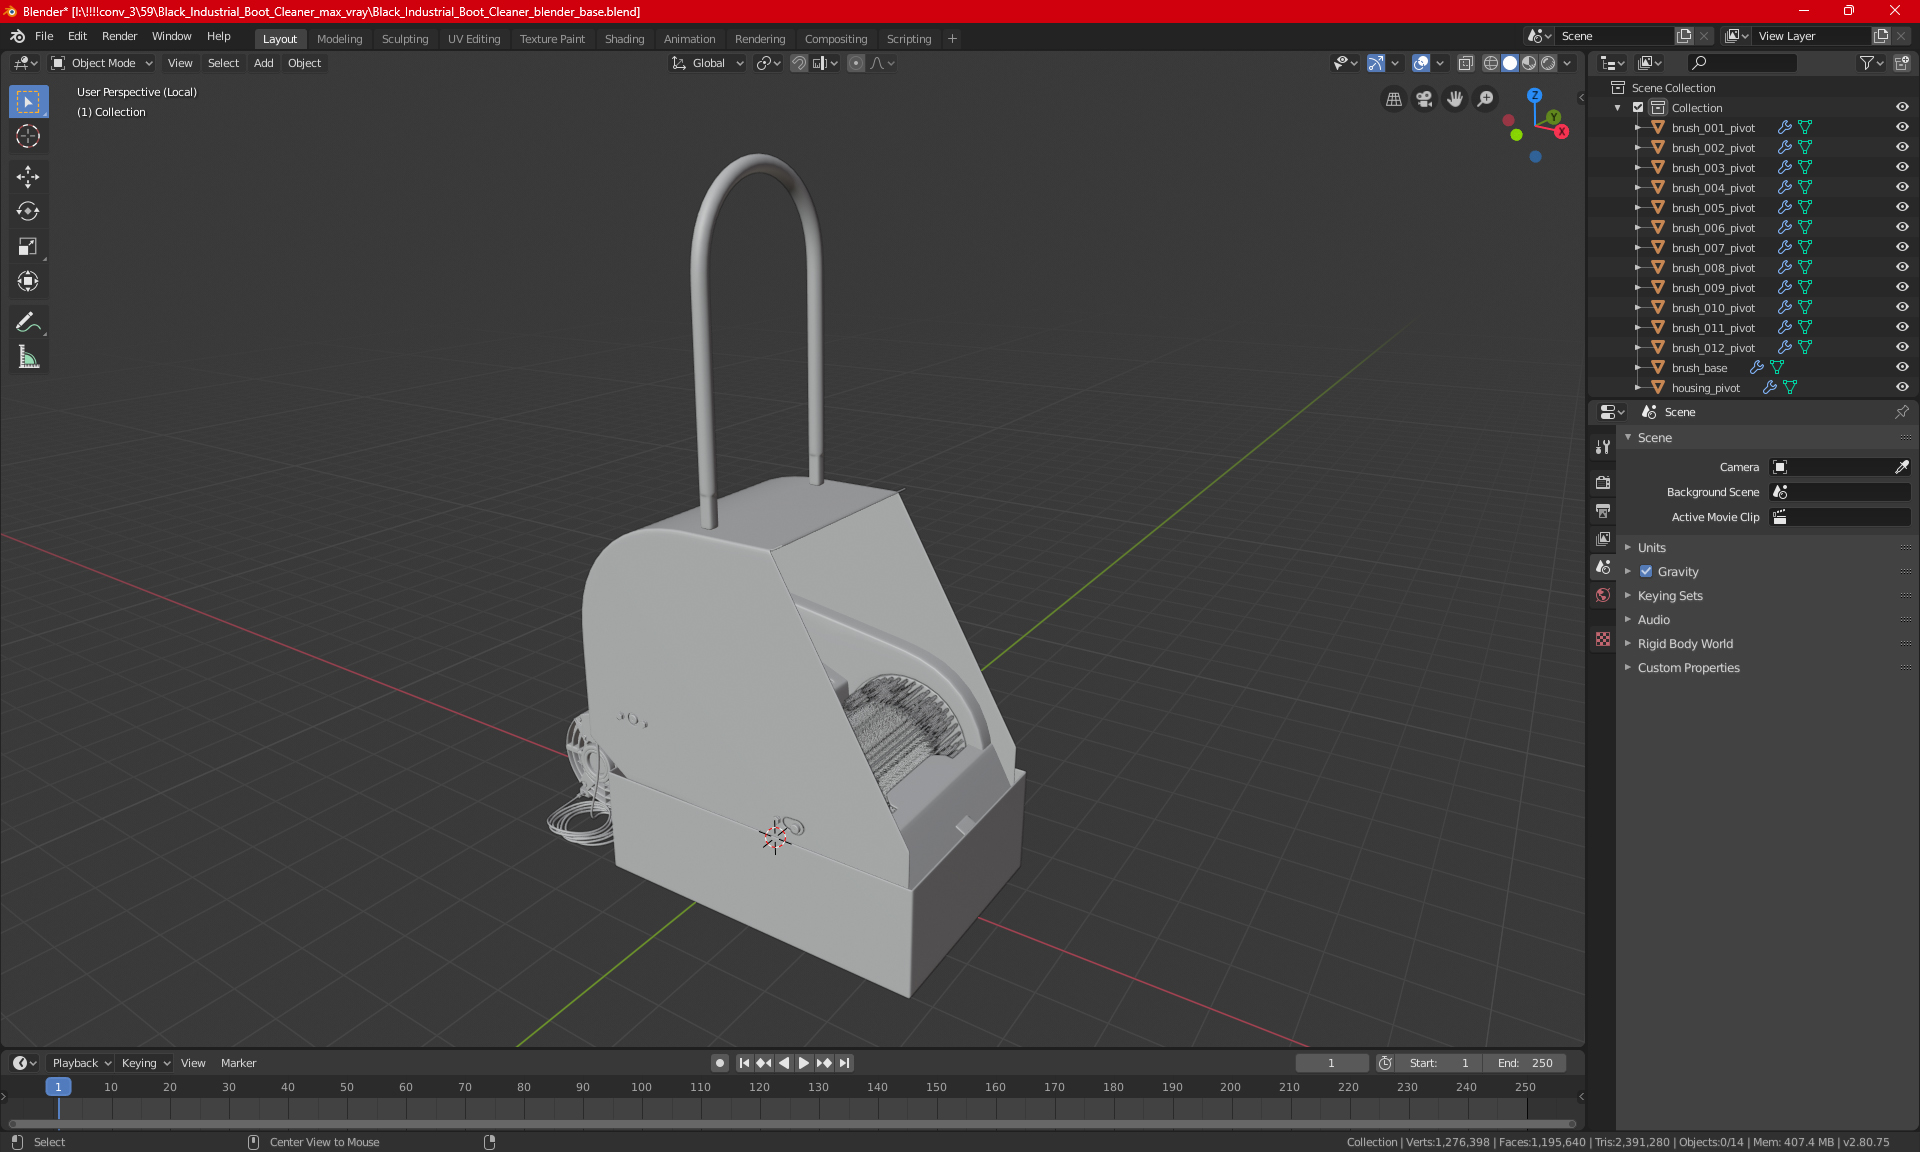Screen dimensions: 1920x1152
Task: Open the Render properties tab
Action: click(1603, 482)
